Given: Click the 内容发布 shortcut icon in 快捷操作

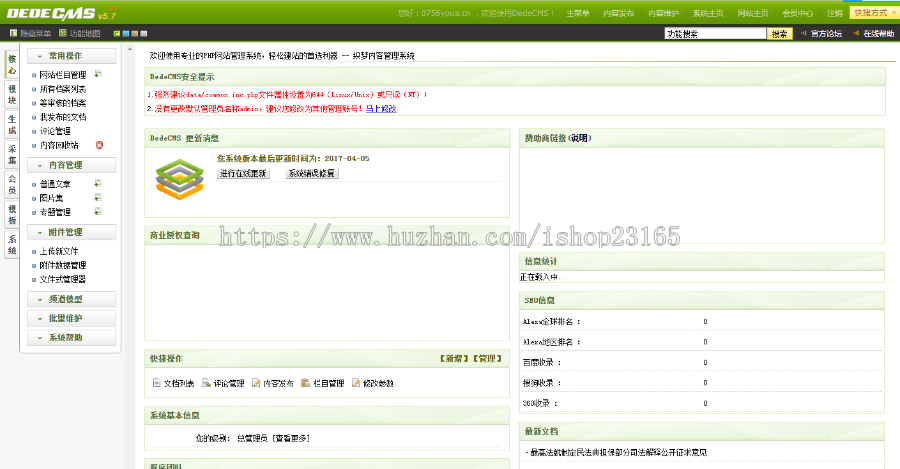Looking at the screenshot, I should click(x=256, y=383).
